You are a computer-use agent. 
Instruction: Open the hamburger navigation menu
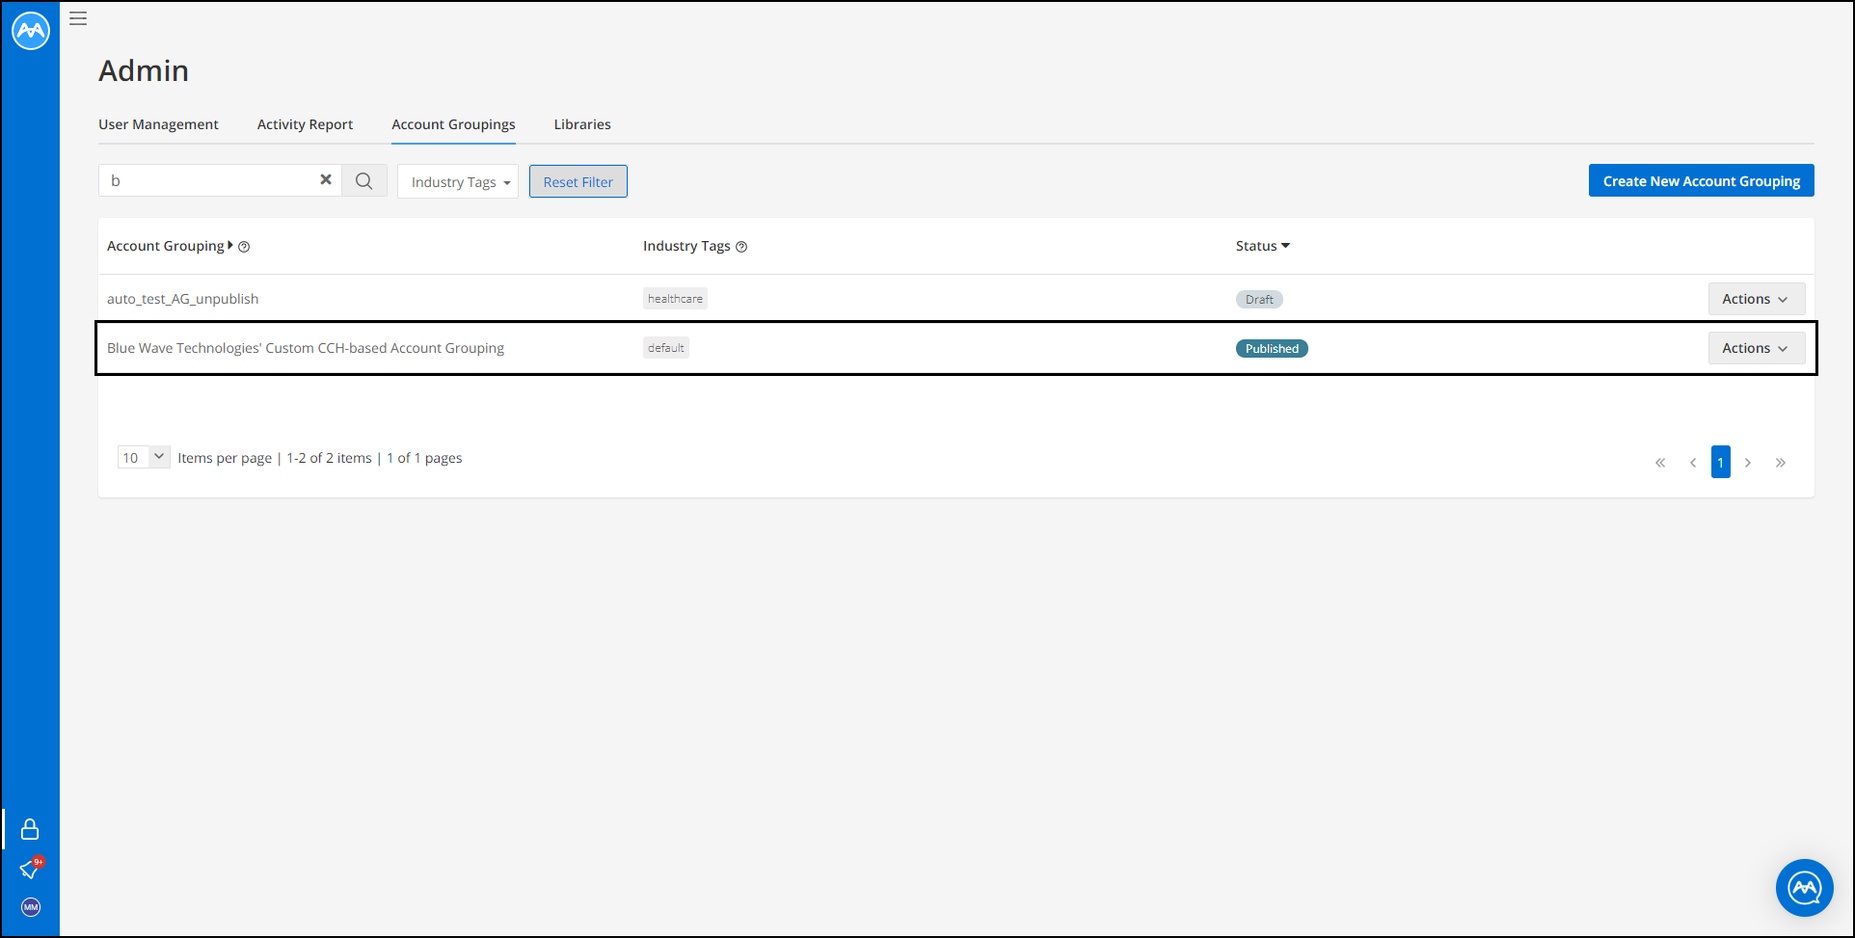coord(78,18)
